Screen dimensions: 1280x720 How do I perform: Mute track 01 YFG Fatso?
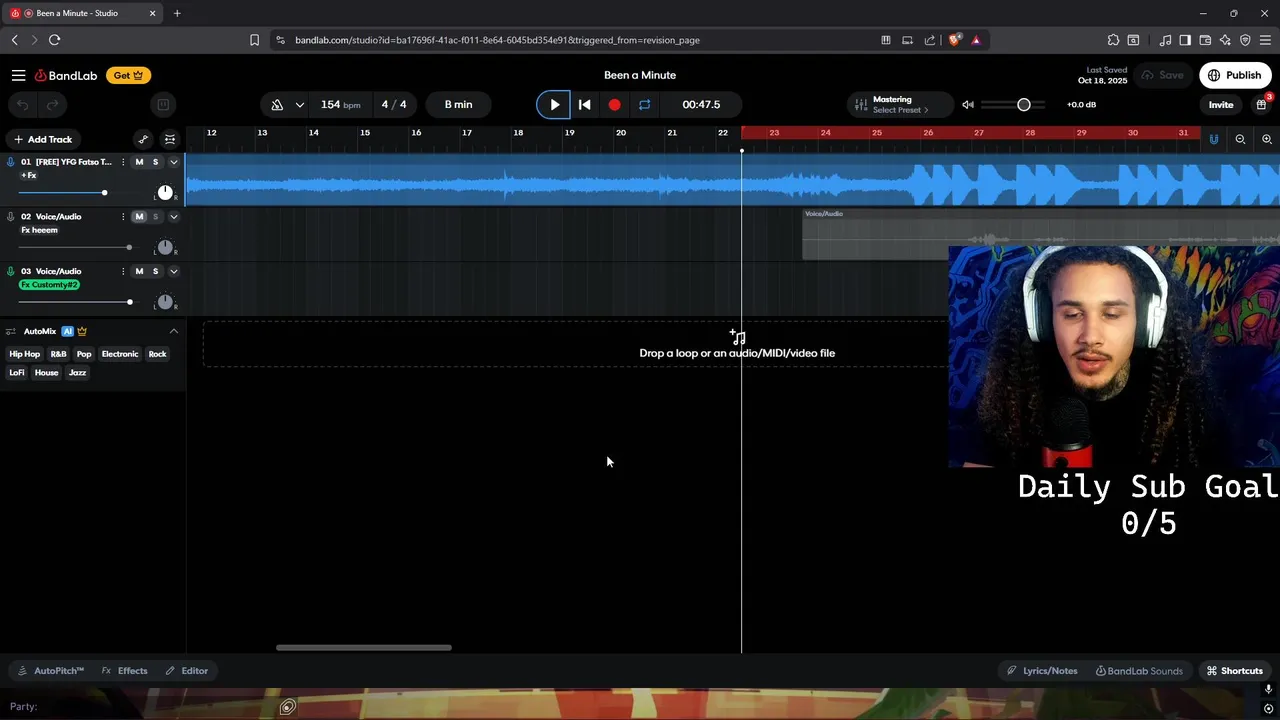point(139,162)
